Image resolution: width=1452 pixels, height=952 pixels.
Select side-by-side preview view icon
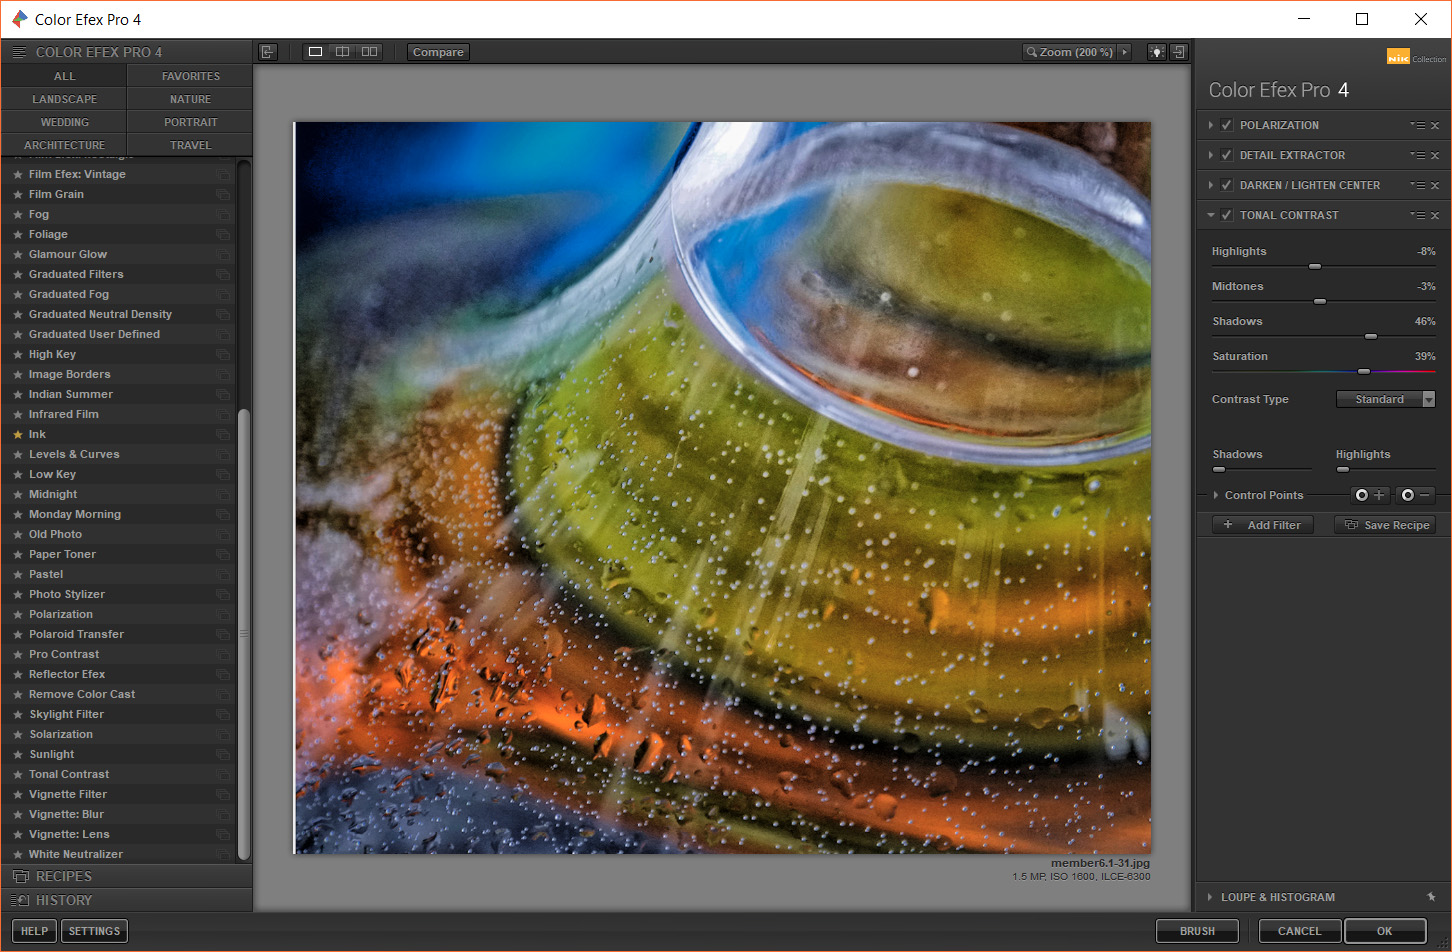tap(369, 52)
